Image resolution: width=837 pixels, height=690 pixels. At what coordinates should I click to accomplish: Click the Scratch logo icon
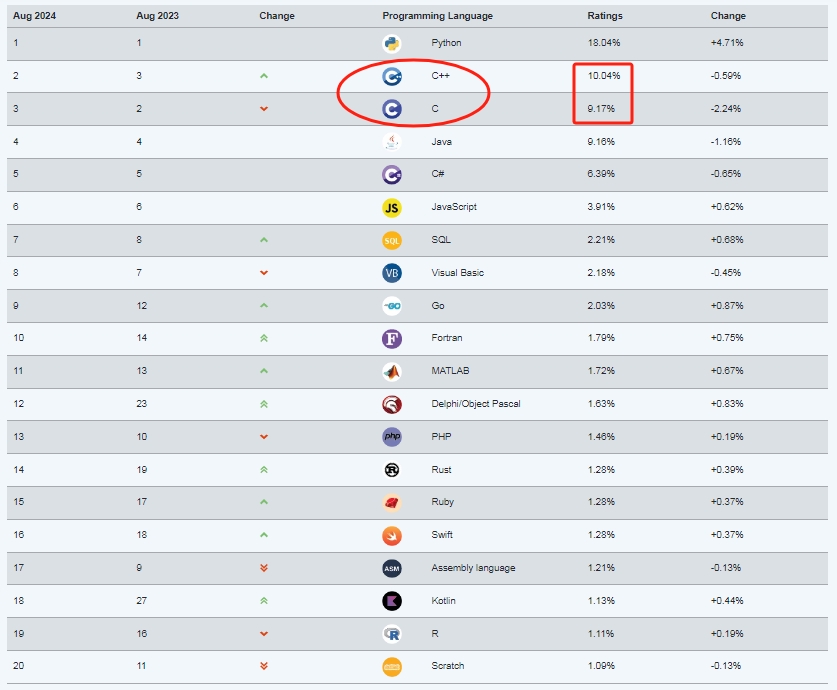click(392, 667)
